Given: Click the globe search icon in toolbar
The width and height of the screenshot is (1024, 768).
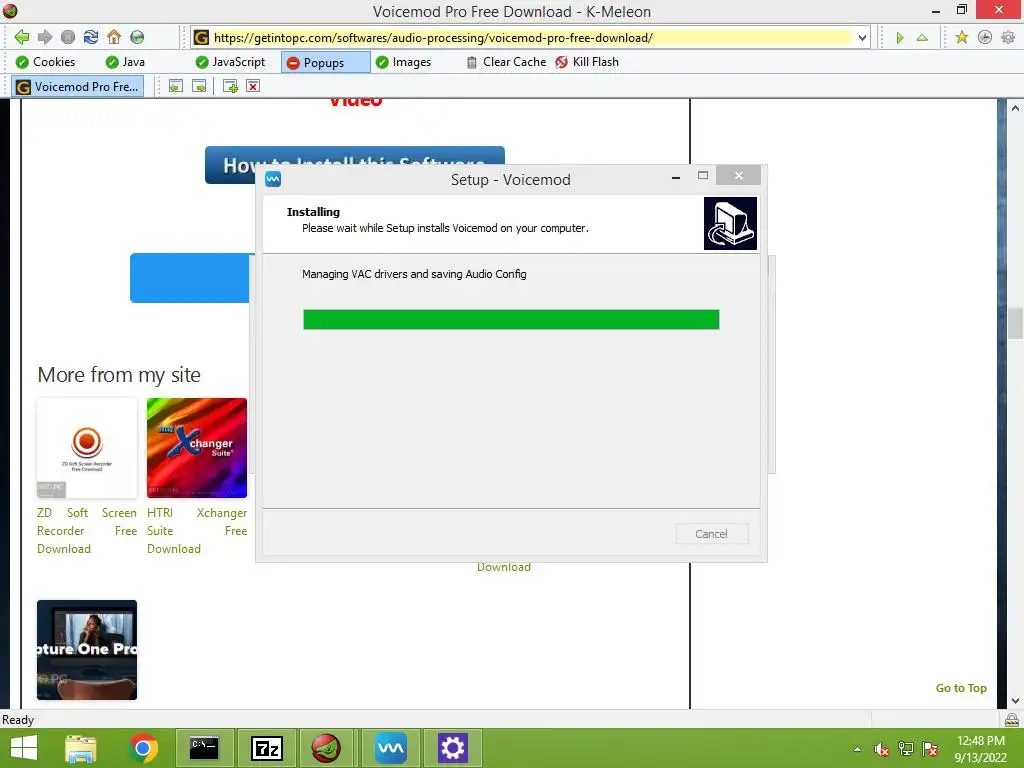Looking at the screenshot, I should tap(137, 37).
